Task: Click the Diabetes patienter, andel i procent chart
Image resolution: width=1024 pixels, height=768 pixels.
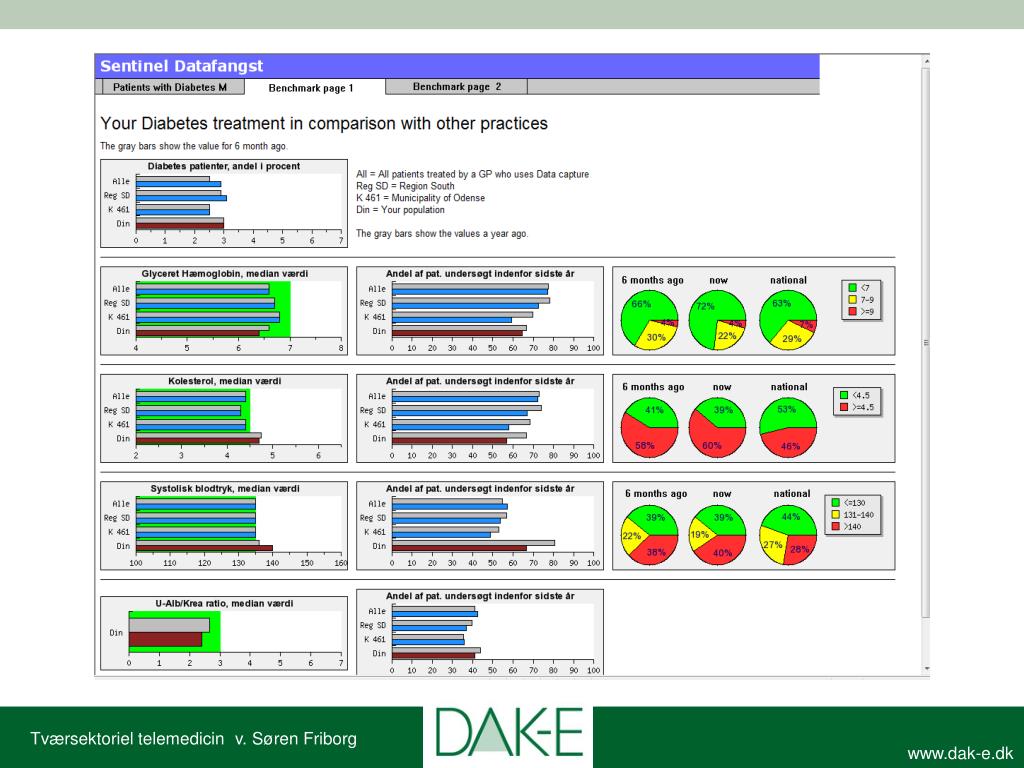Action: pos(224,203)
